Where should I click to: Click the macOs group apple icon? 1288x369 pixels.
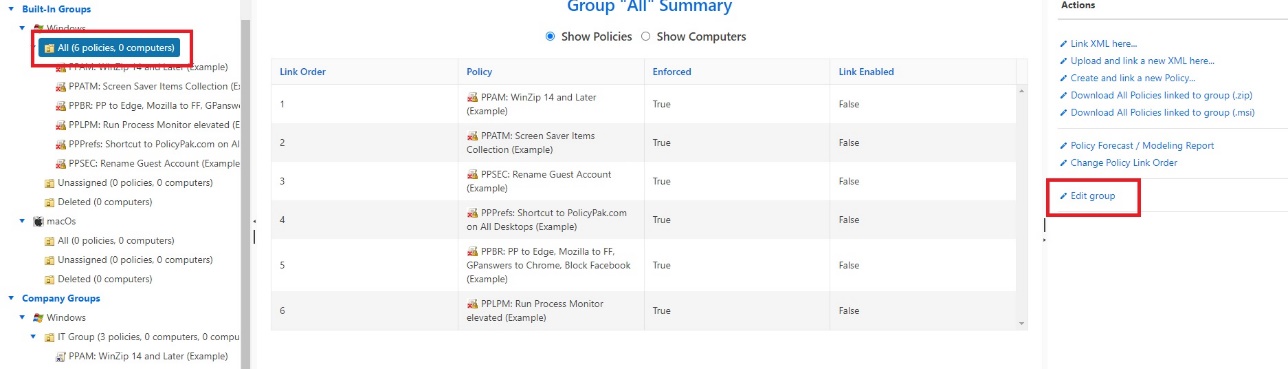click(38, 221)
